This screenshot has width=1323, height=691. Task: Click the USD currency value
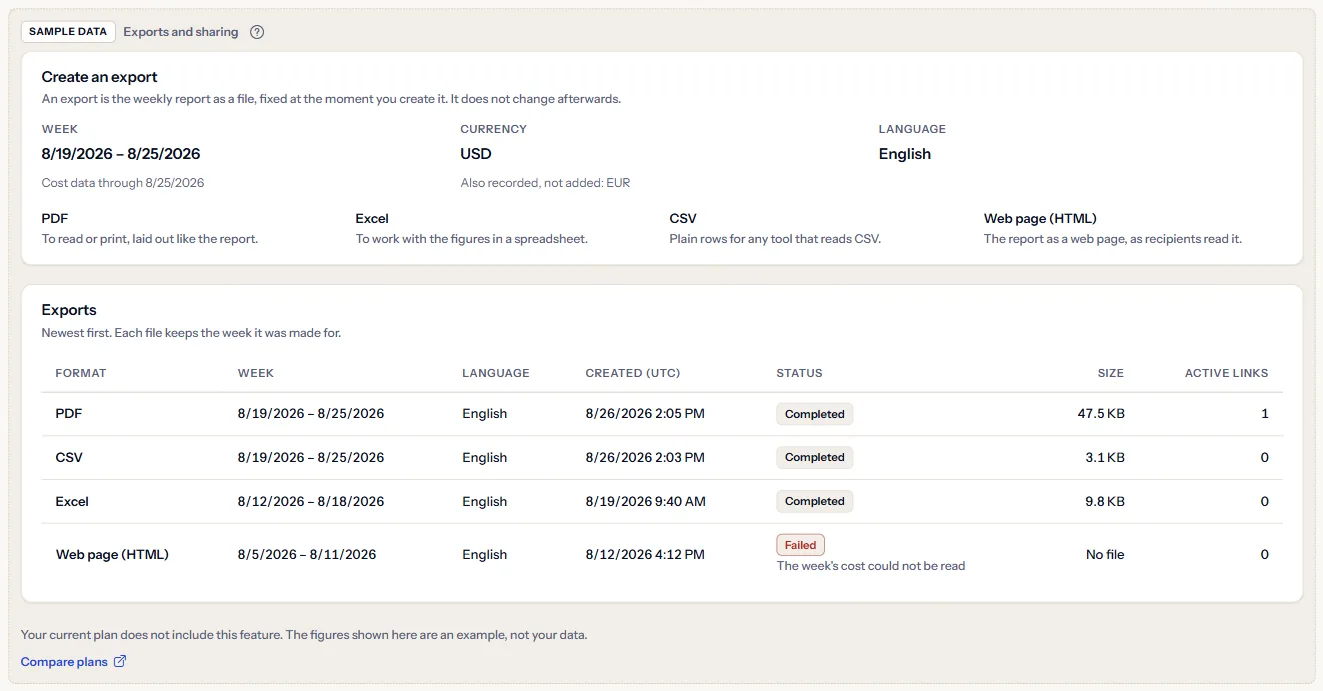476,154
